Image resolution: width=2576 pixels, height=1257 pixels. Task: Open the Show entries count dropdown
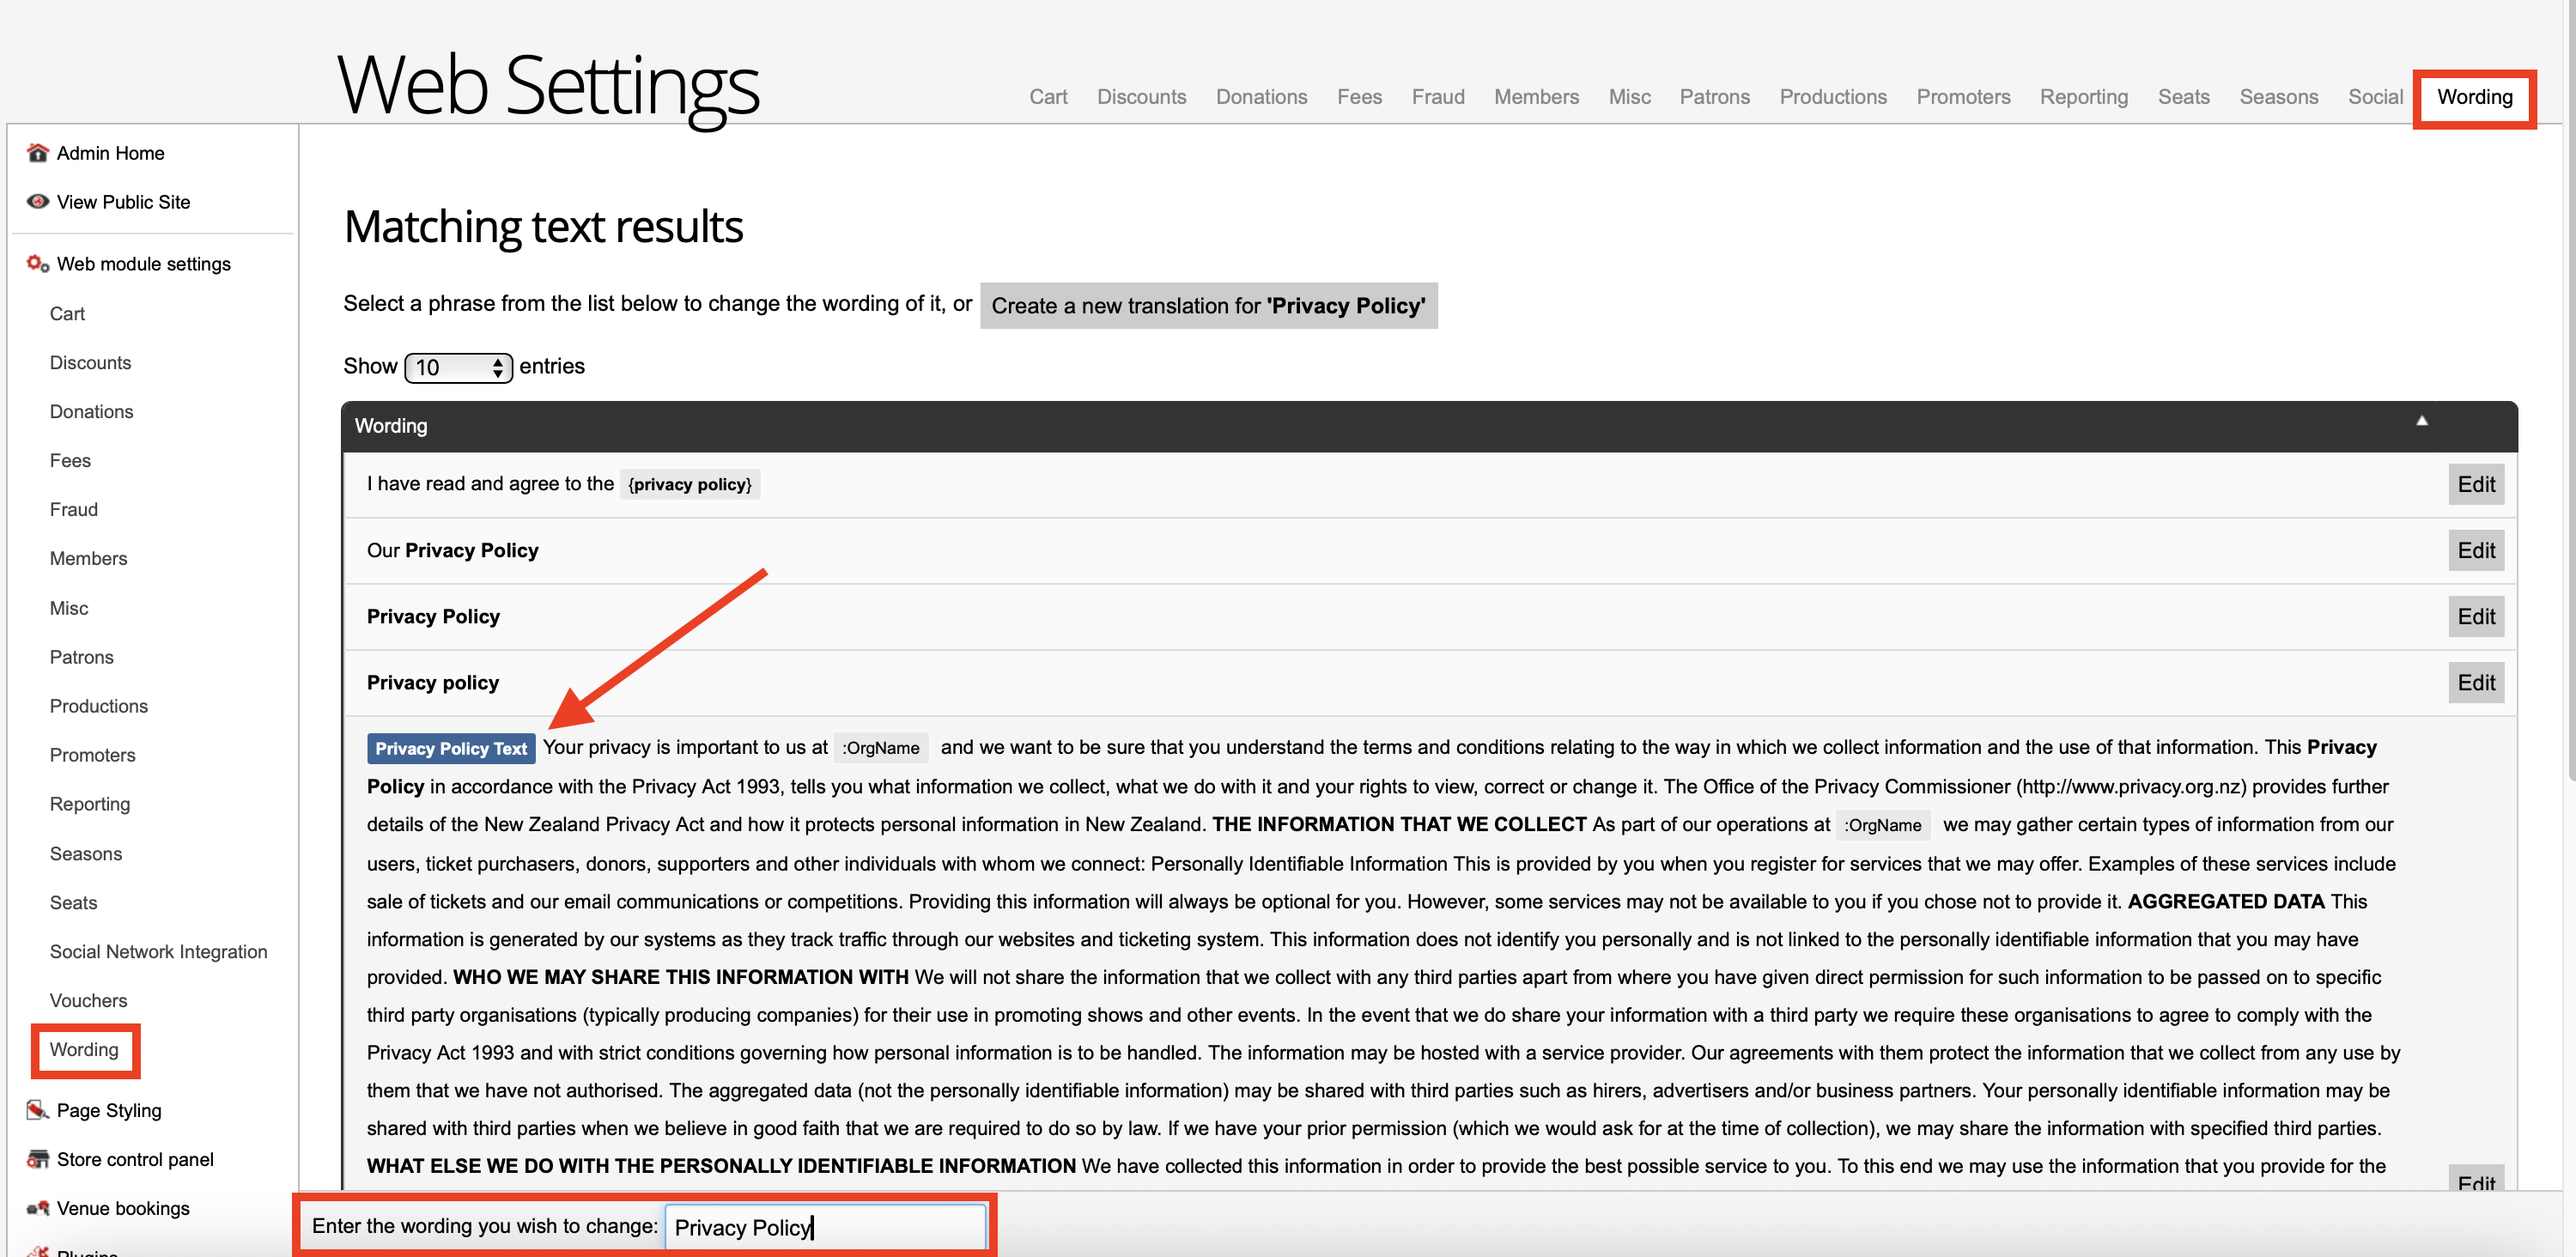click(x=458, y=367)
